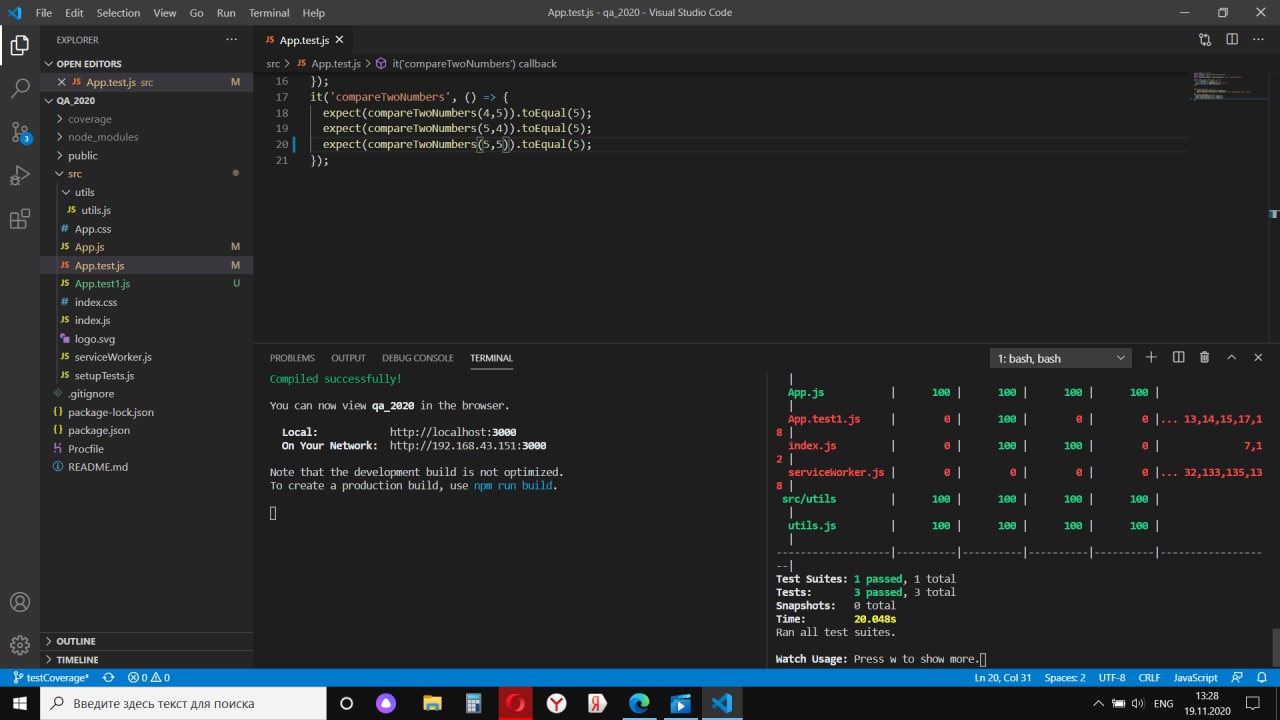Open notifications bell in status bar
This screenshot has height=720, width=1280.
click(x=1262, y=677)
